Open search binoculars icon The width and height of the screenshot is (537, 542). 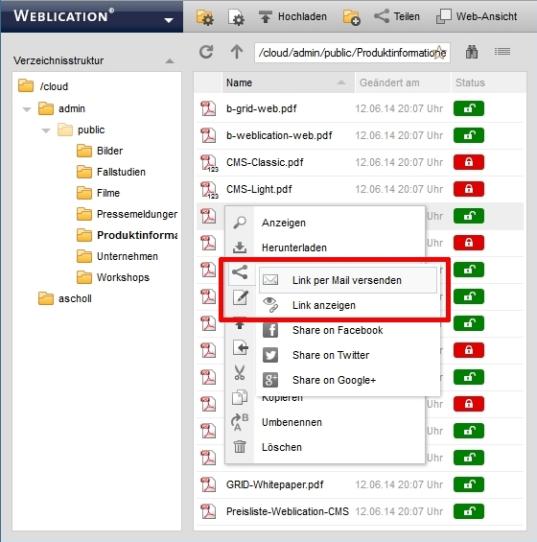click(472, 52)
